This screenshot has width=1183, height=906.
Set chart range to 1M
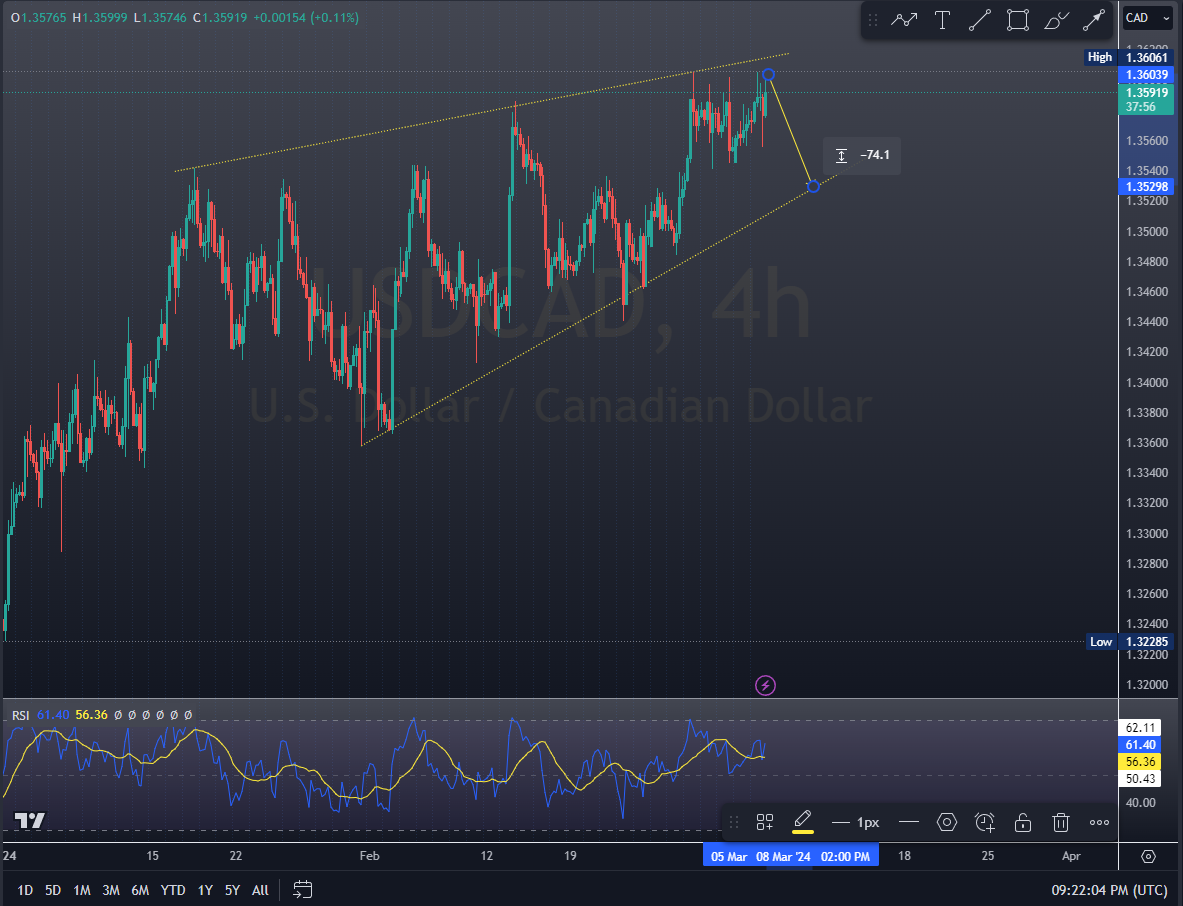pos(81,890)
